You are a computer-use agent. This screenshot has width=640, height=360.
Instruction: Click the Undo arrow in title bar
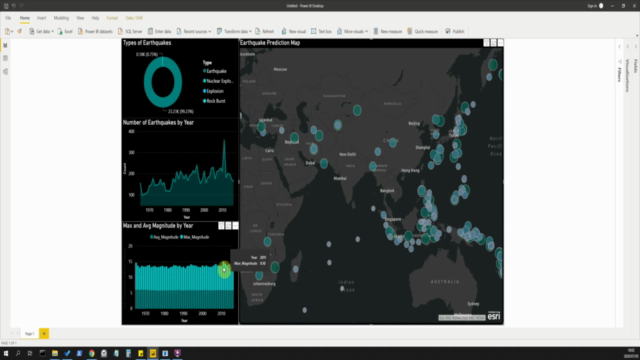point(13,6)
